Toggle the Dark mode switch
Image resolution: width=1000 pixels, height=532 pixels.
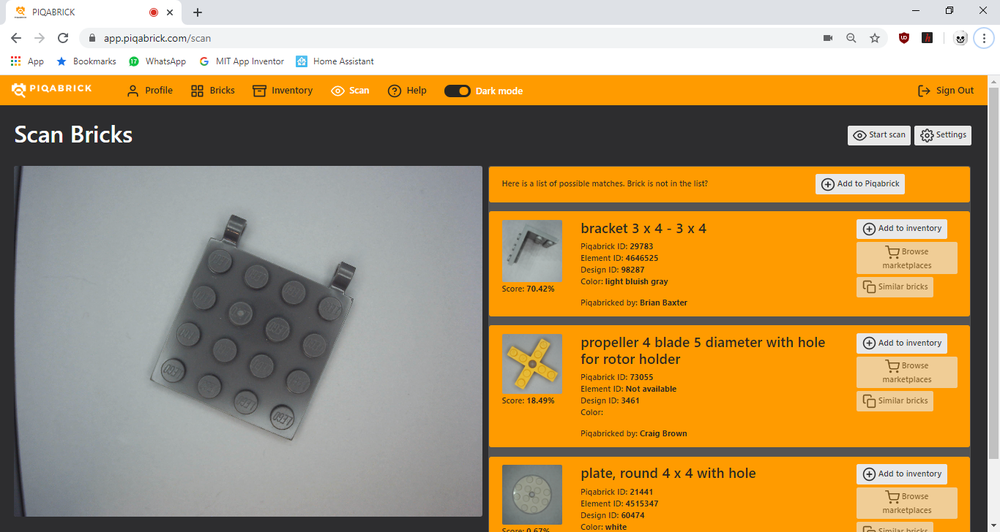tap(457, 91)
